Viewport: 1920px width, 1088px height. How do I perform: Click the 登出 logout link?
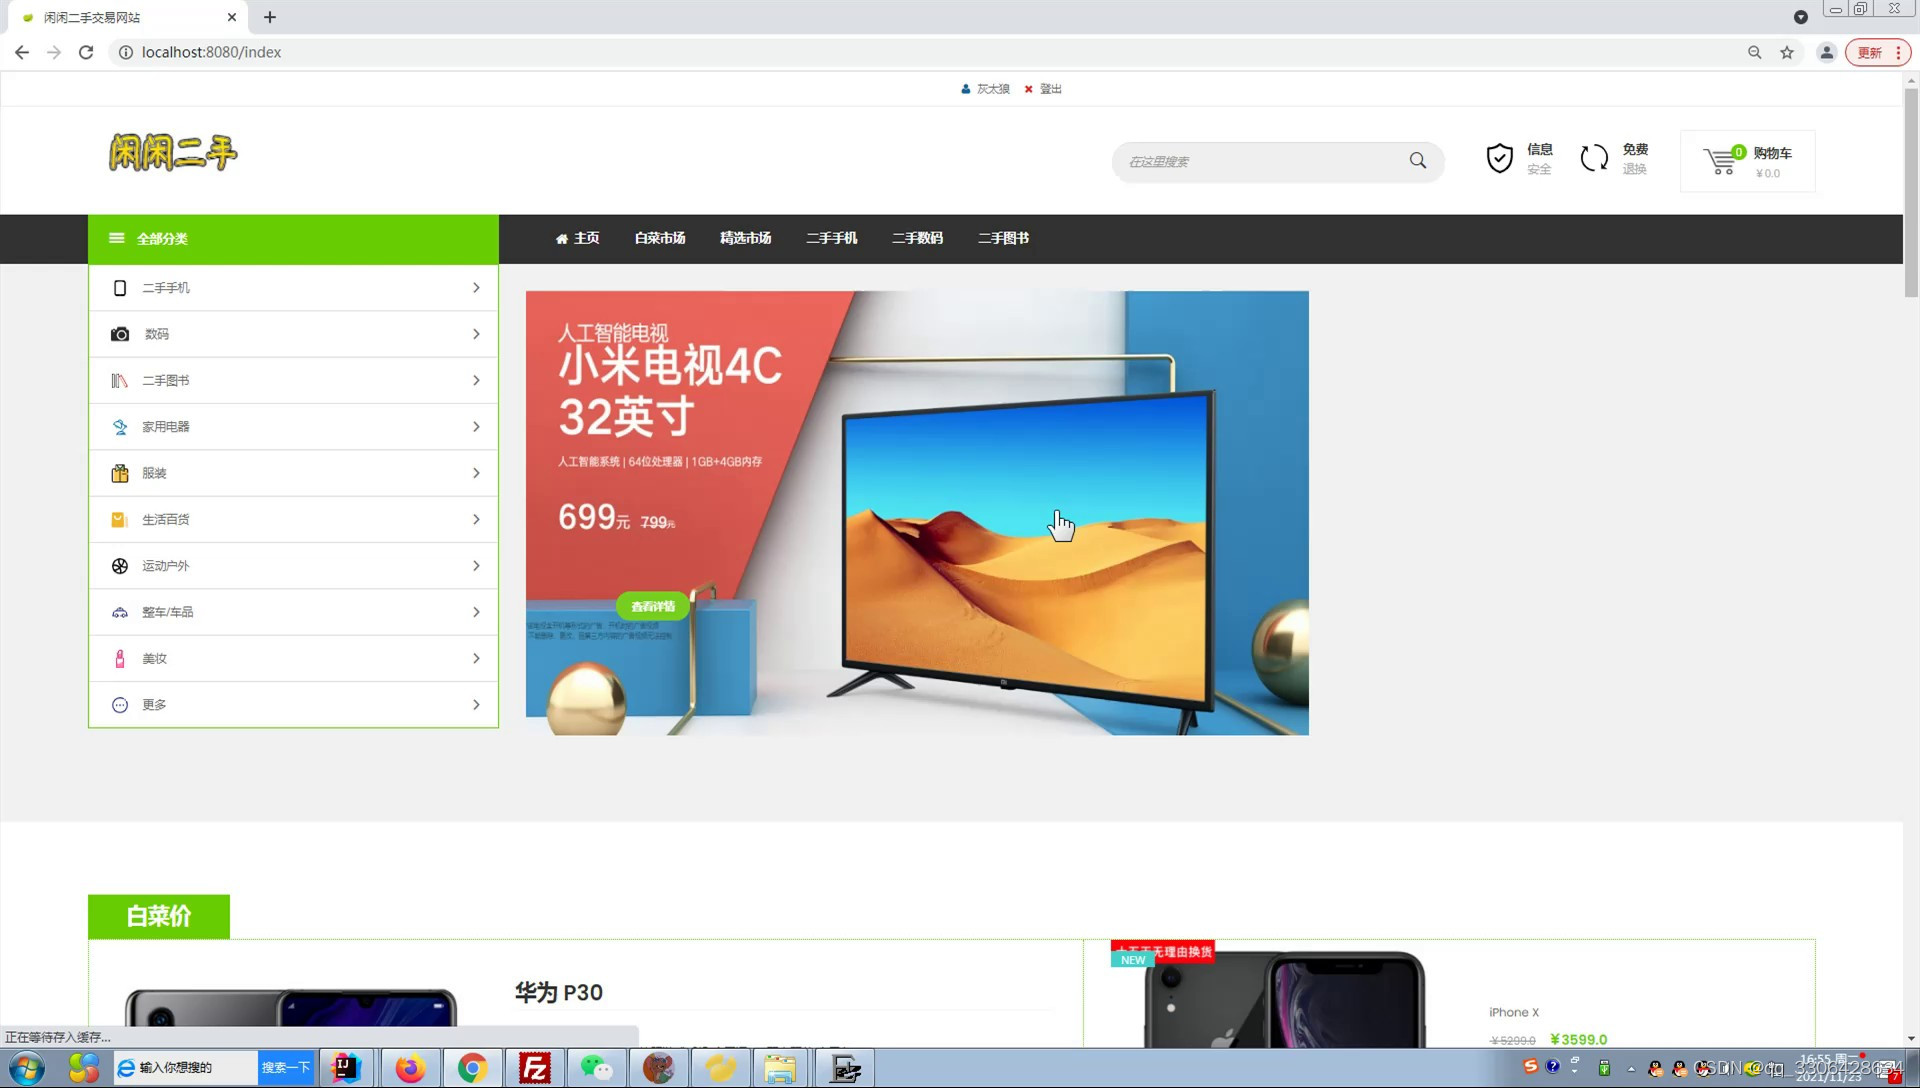(1051, 89)
